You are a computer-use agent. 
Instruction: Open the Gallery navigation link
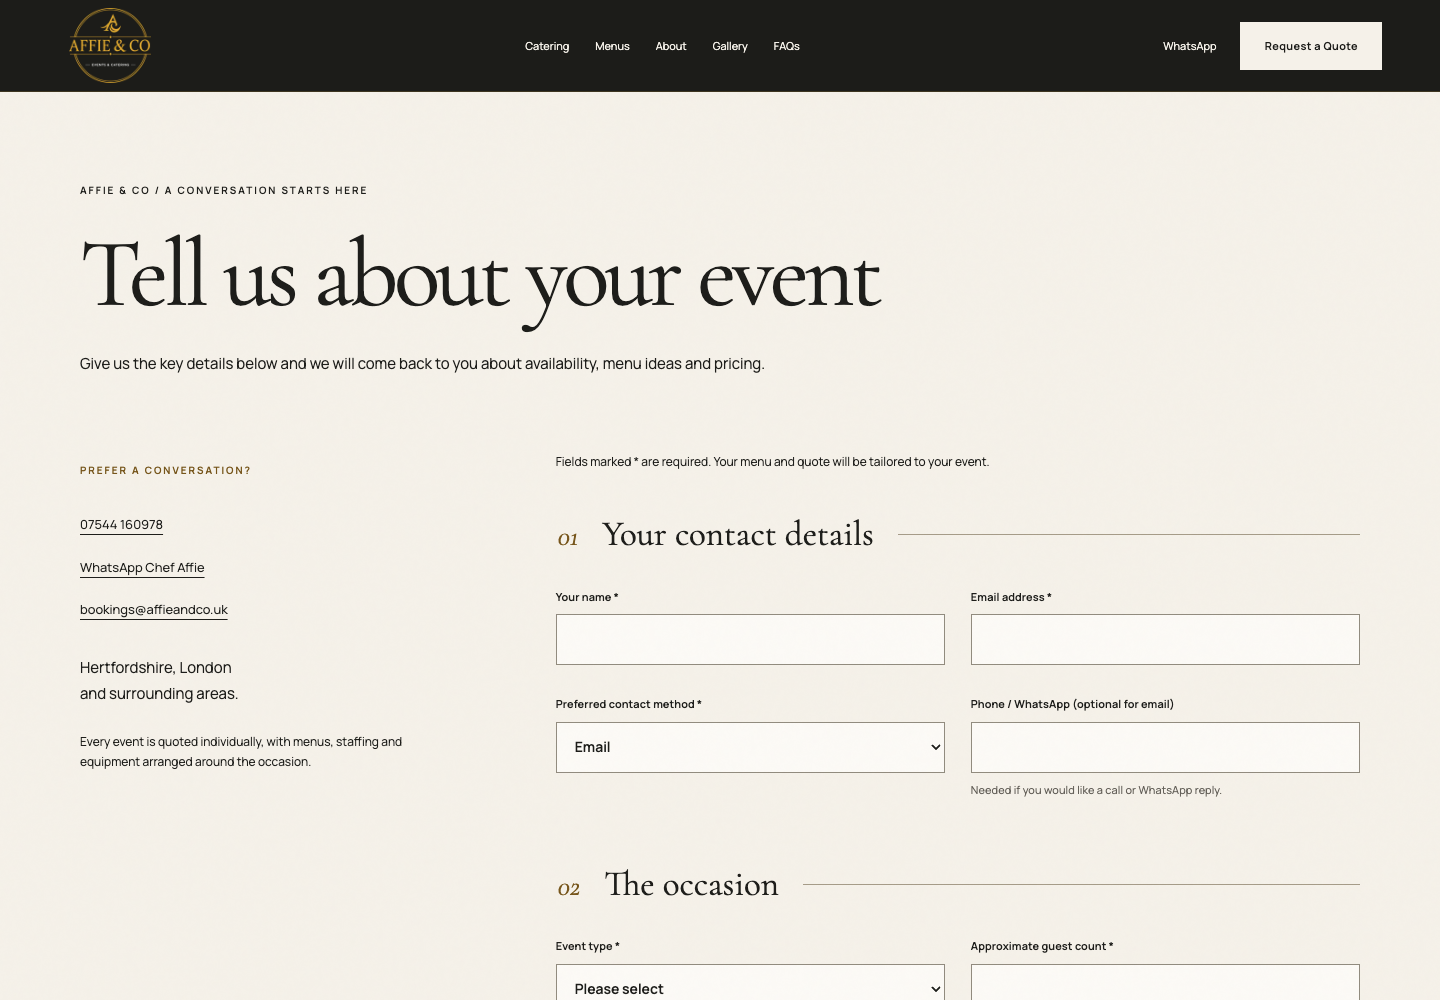730,46
